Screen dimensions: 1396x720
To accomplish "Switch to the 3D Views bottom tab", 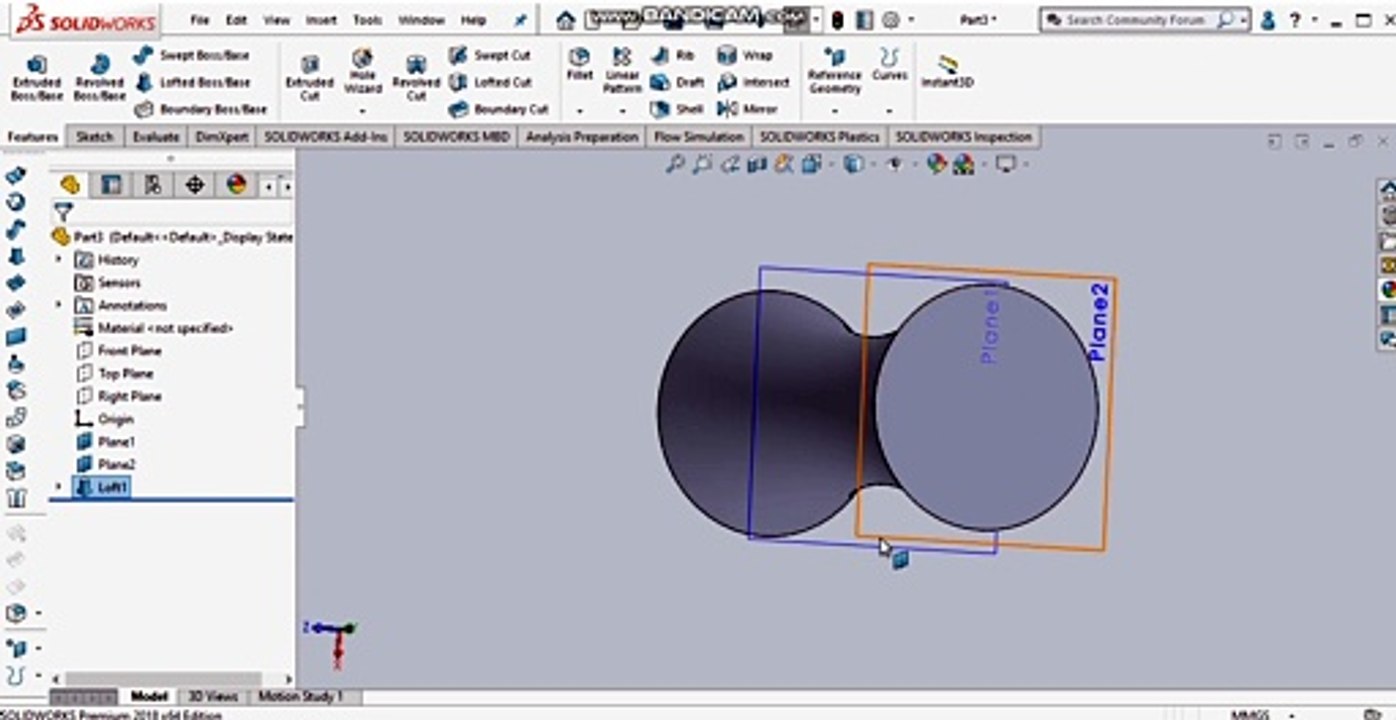I will tap(213, 696).
